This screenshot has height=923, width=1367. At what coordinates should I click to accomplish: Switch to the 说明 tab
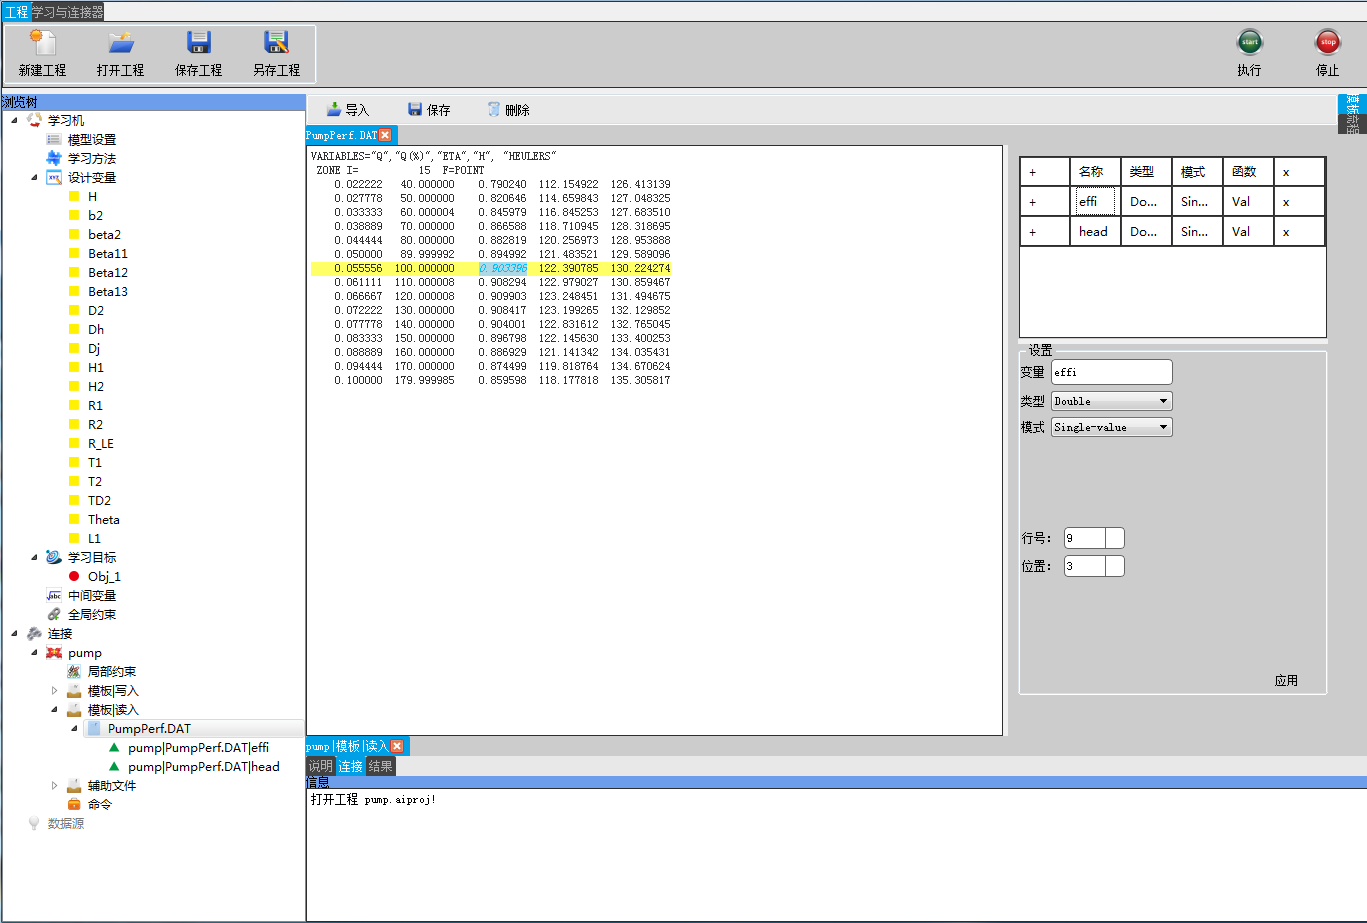(x=320, y=766)
